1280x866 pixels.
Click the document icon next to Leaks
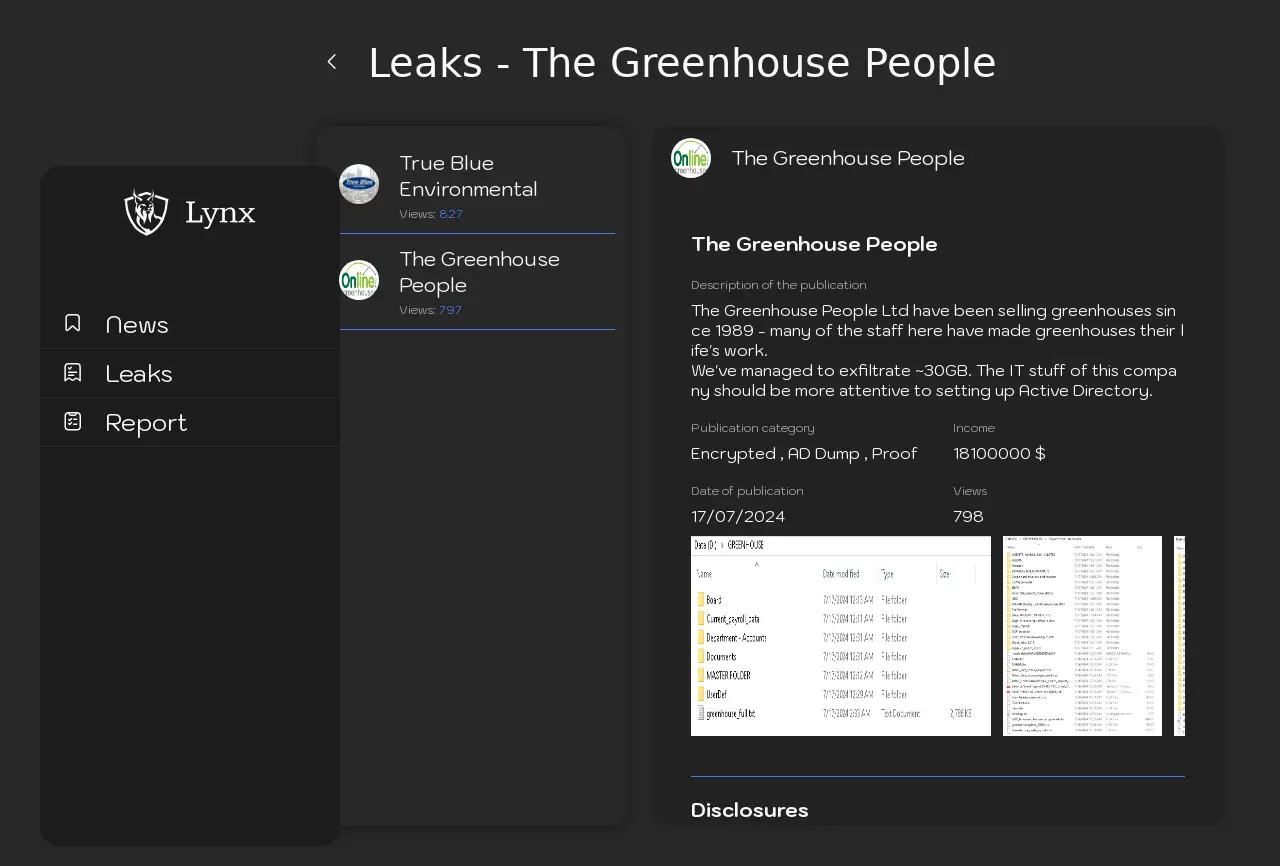73,372
